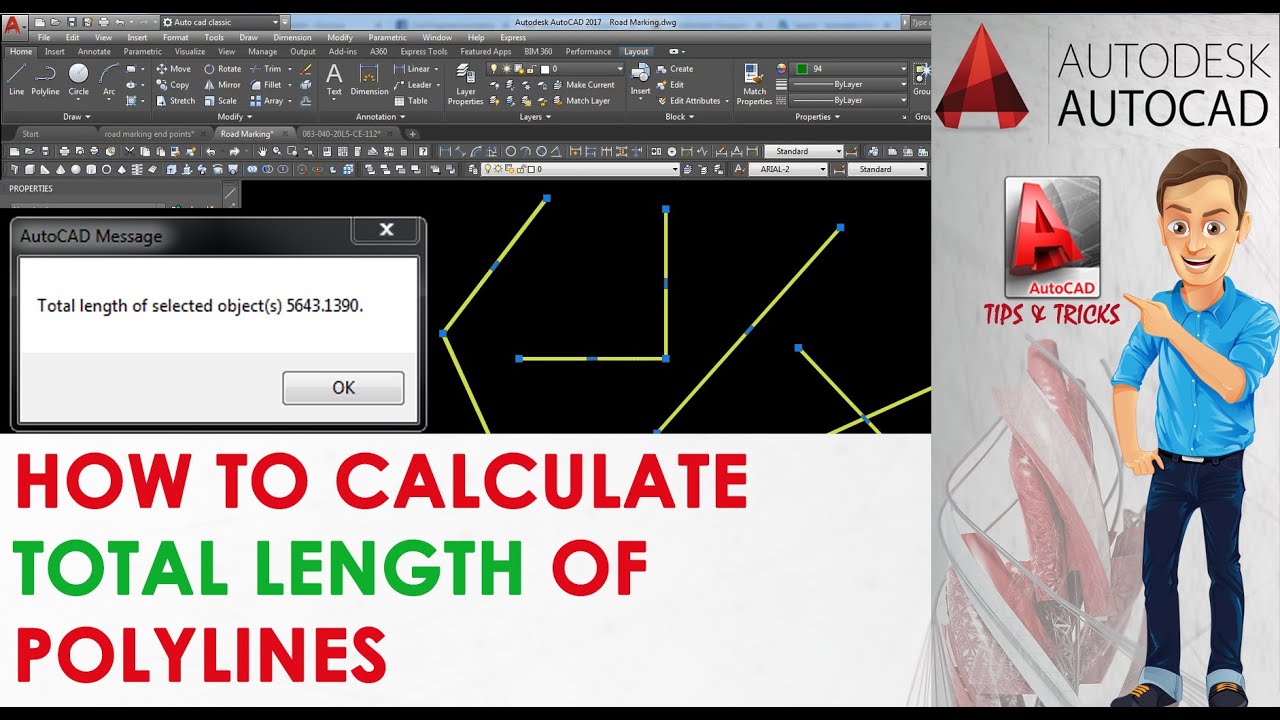Choose the Circle drawing tool
This screenshot has height=720, width=1280.
(x=78, y=79)
